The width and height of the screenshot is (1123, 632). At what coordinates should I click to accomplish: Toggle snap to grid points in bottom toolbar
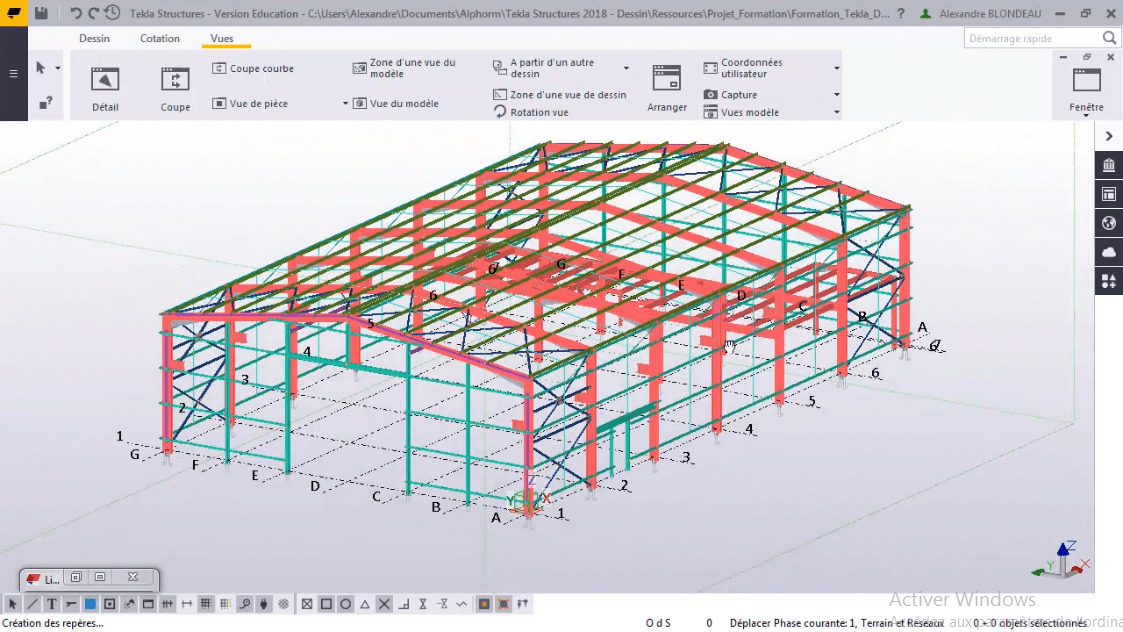pos(208,603)
